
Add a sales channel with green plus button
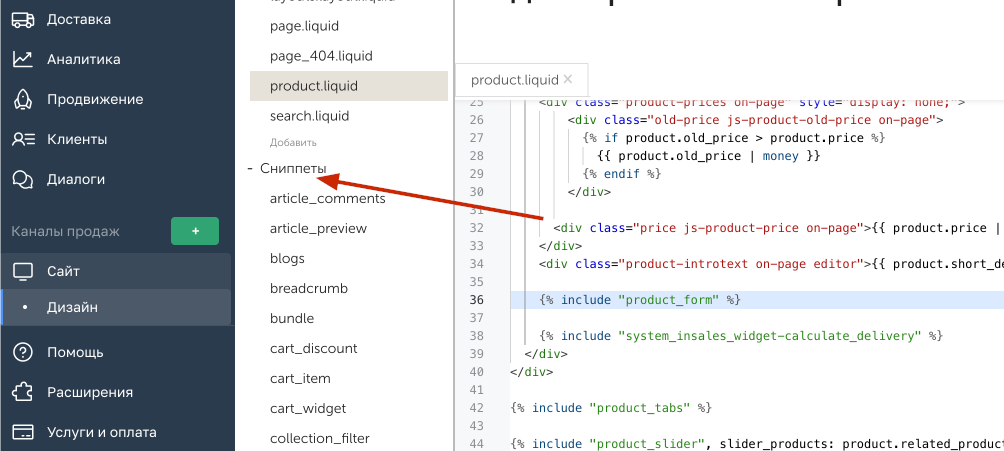pyautogui.click(x=195, y=231)
